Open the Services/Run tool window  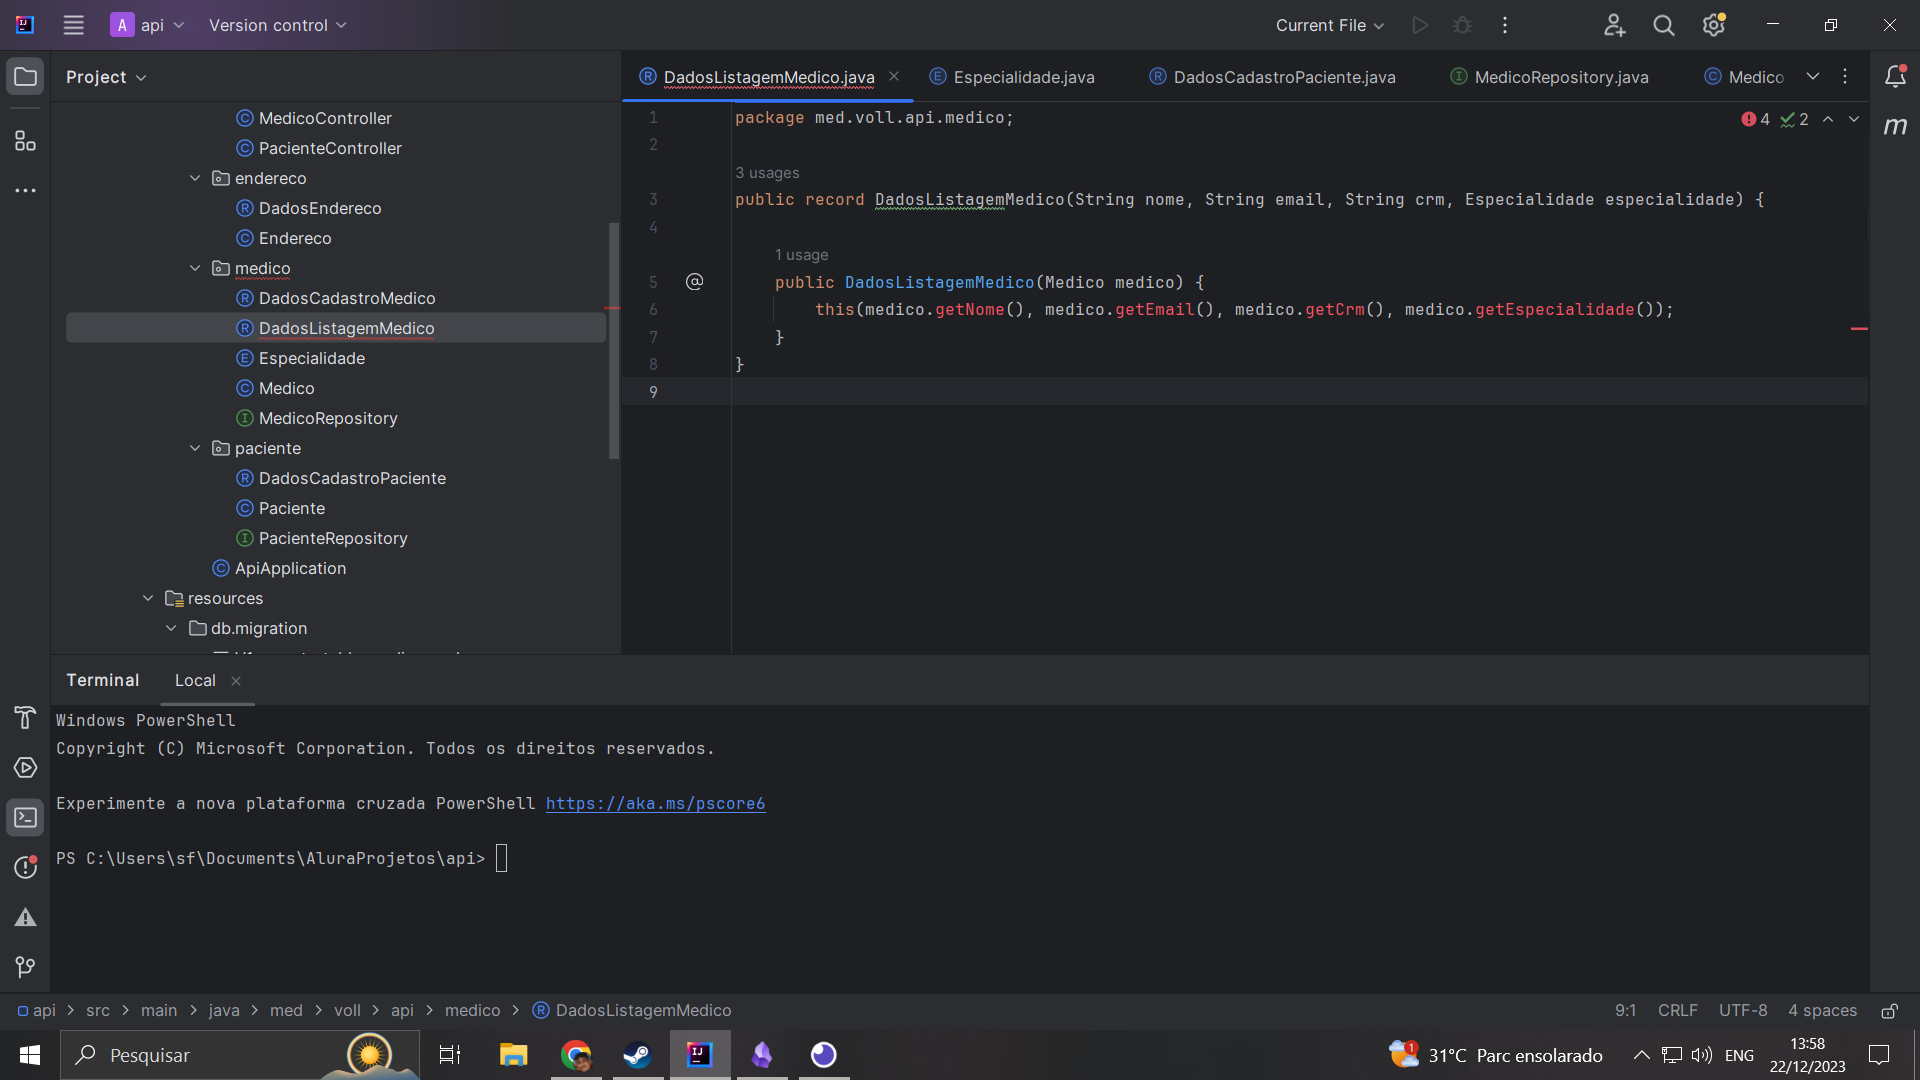pyautogui.click(x=25, y=768)
